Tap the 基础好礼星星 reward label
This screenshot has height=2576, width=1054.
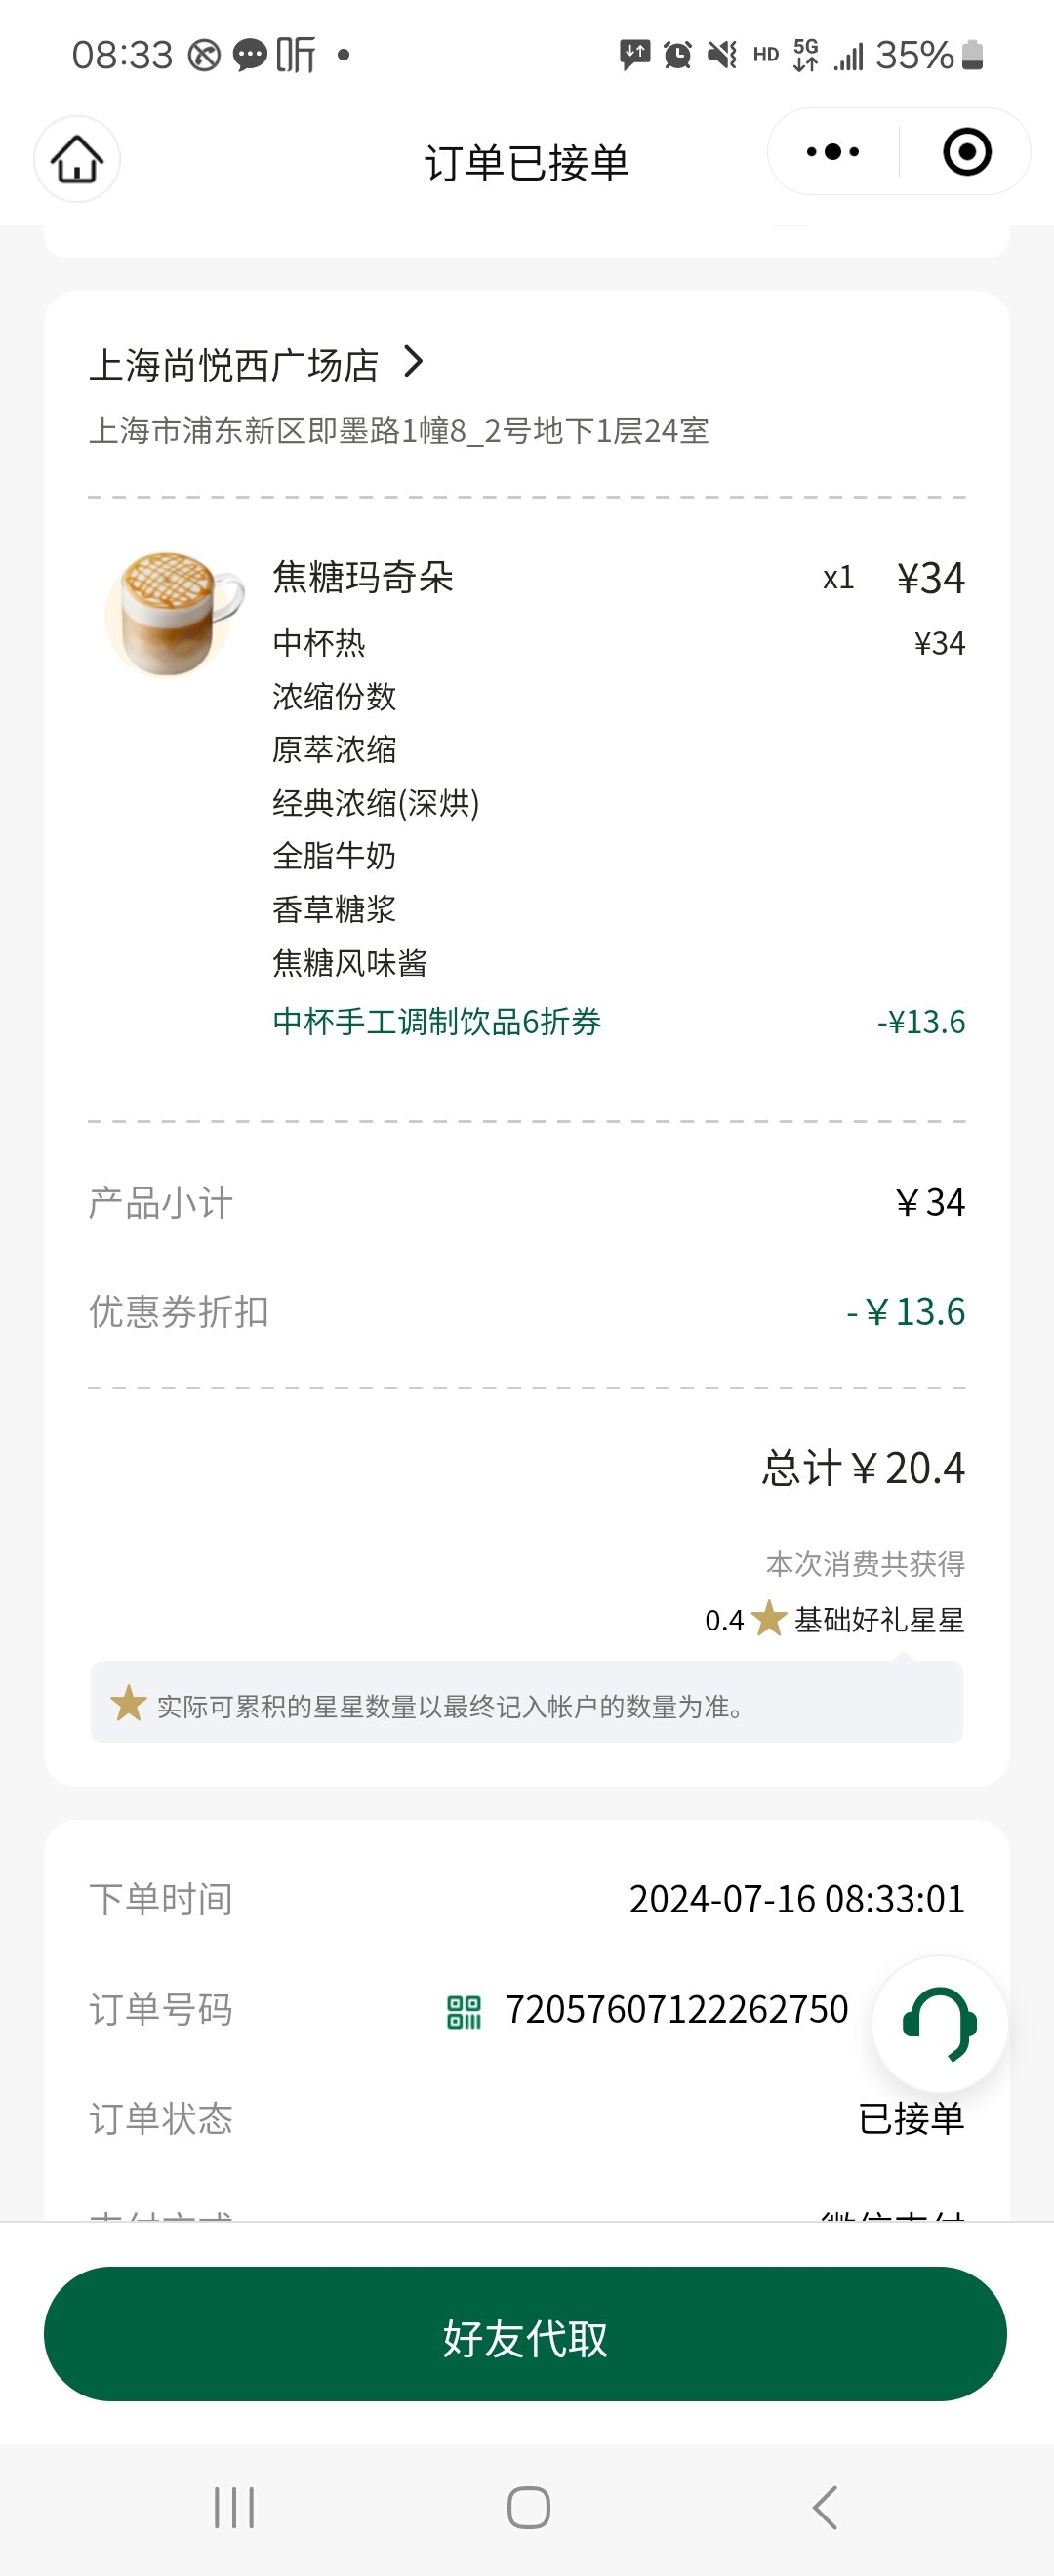879,1619
